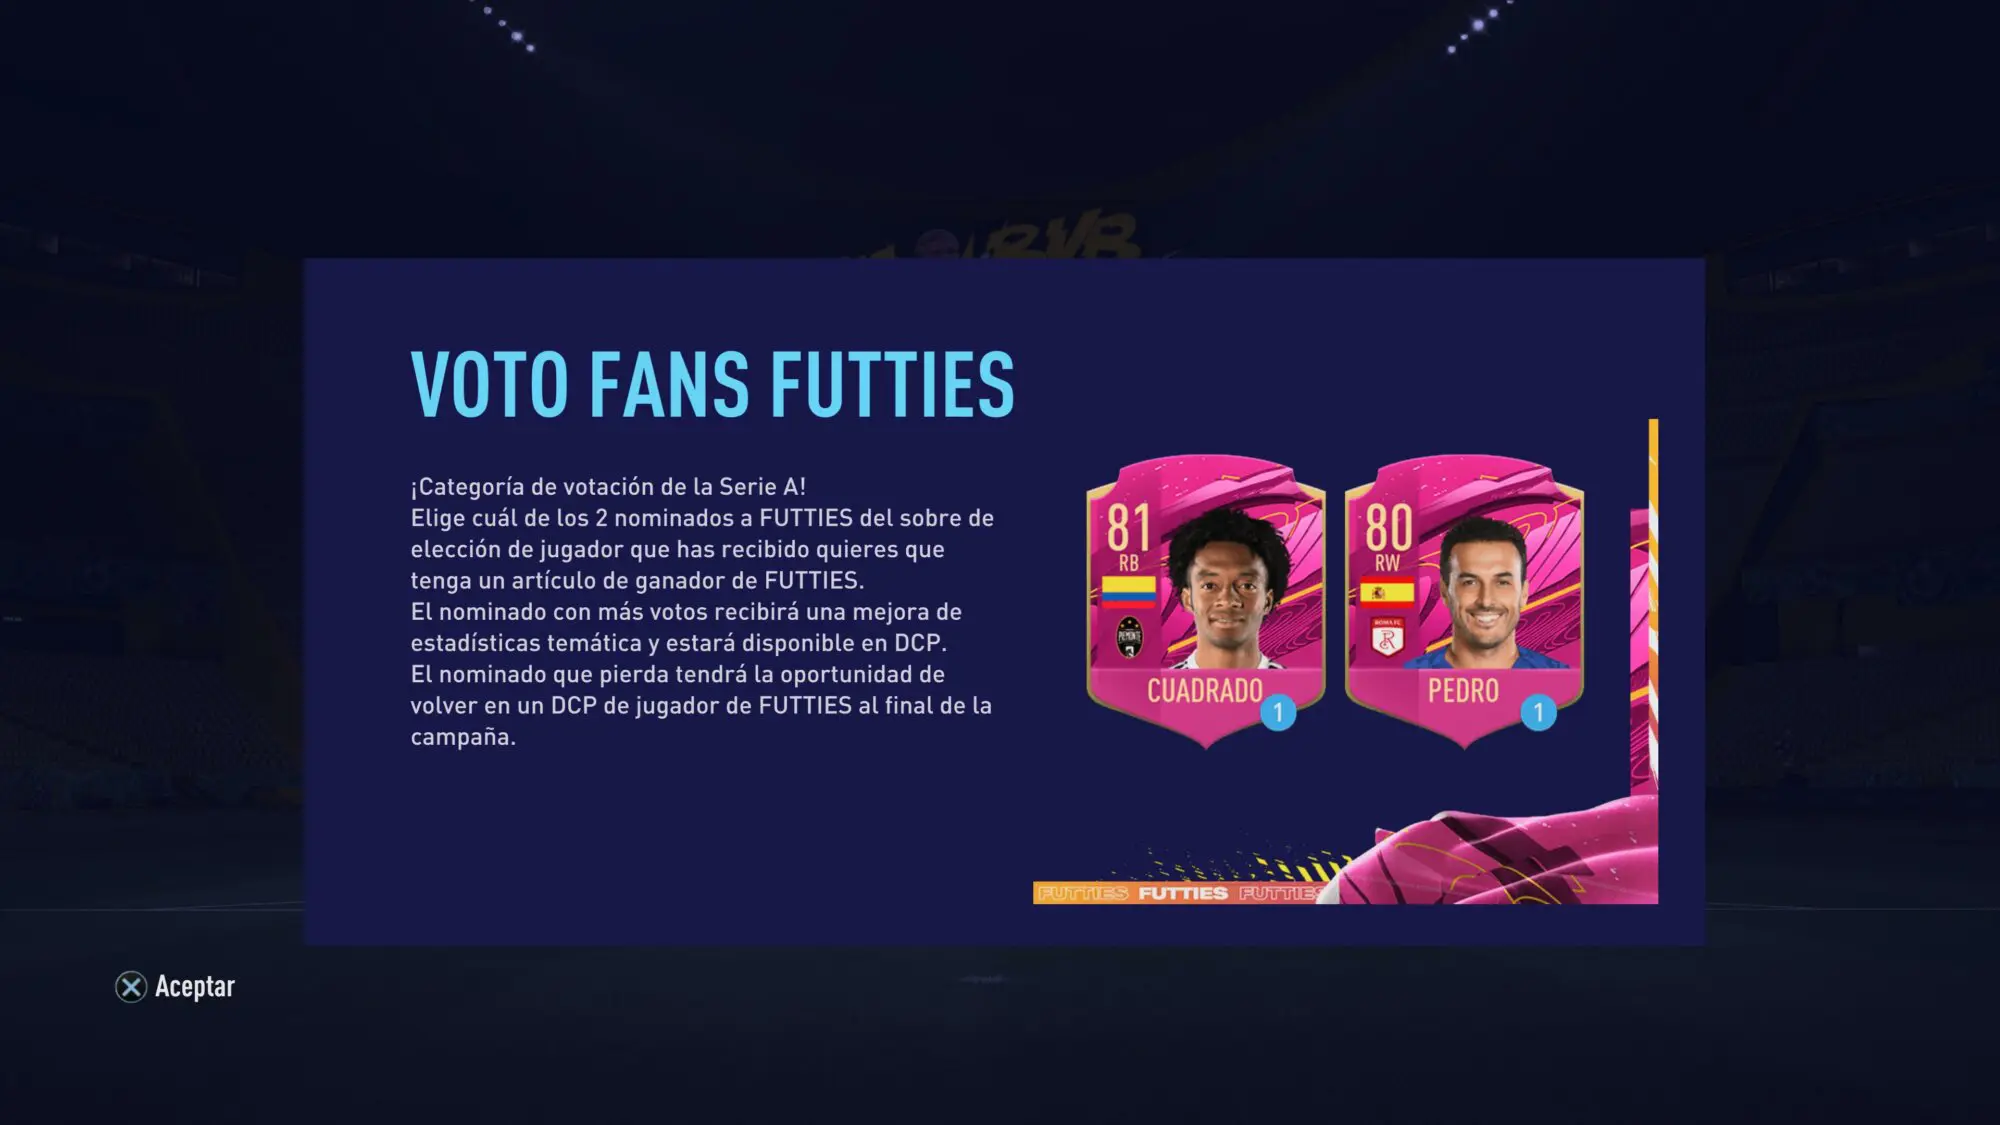This screenshot has width=2000, height=1125.
Task: Click the Colombia flag on the Cuadrado card
Action: [1129, 592]
